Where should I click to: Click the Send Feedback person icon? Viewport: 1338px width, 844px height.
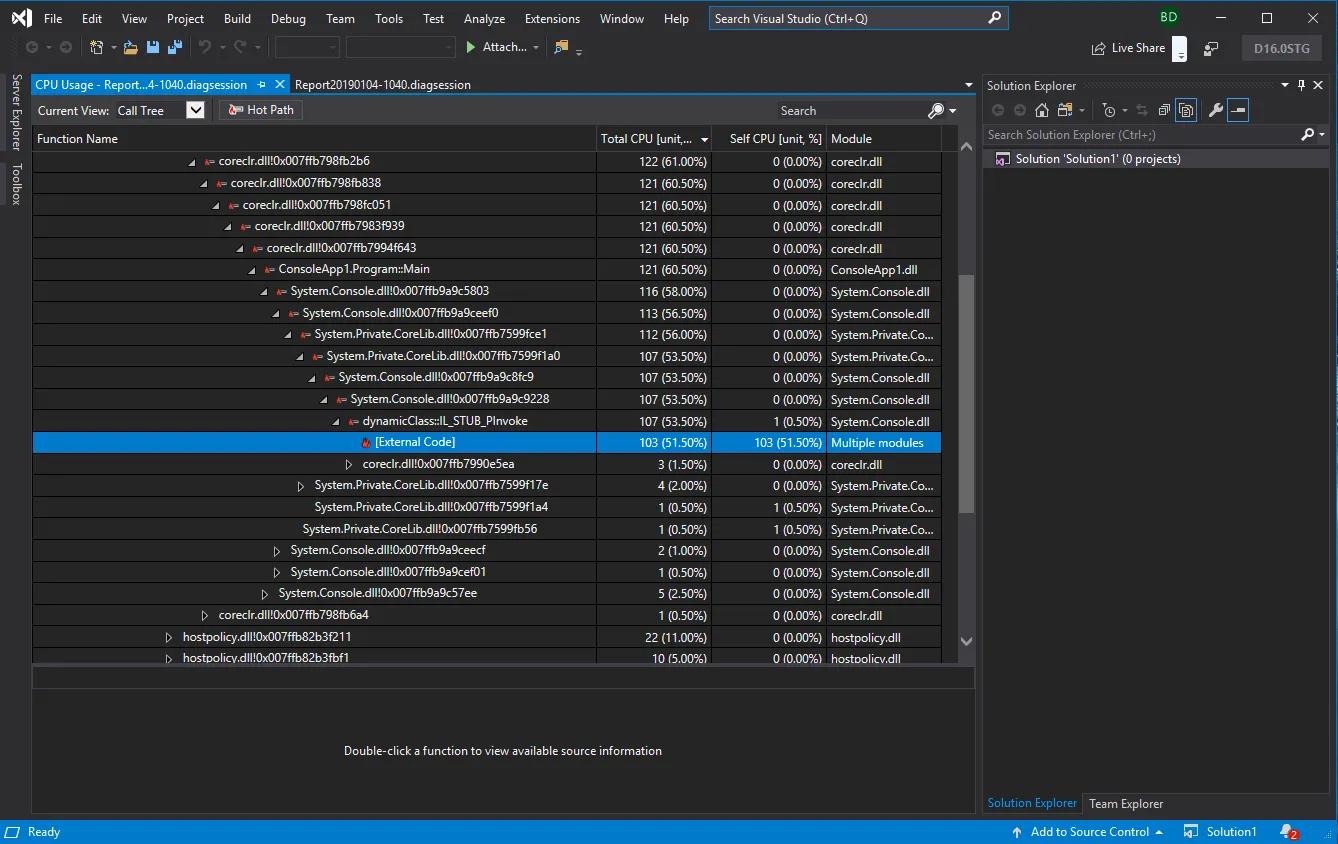(1212, 48)
